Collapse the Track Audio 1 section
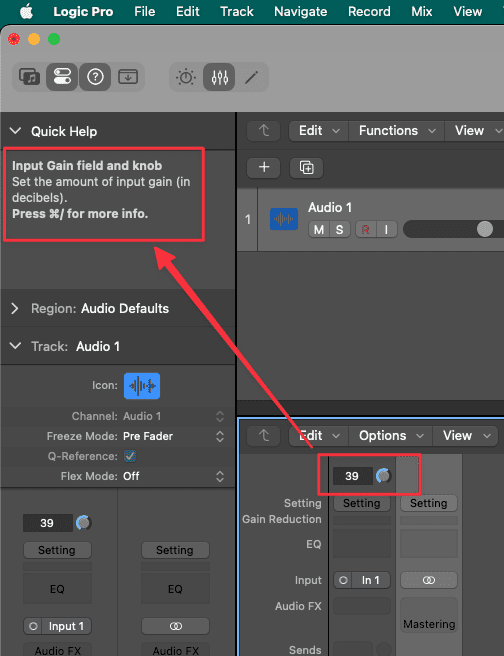 15,346
